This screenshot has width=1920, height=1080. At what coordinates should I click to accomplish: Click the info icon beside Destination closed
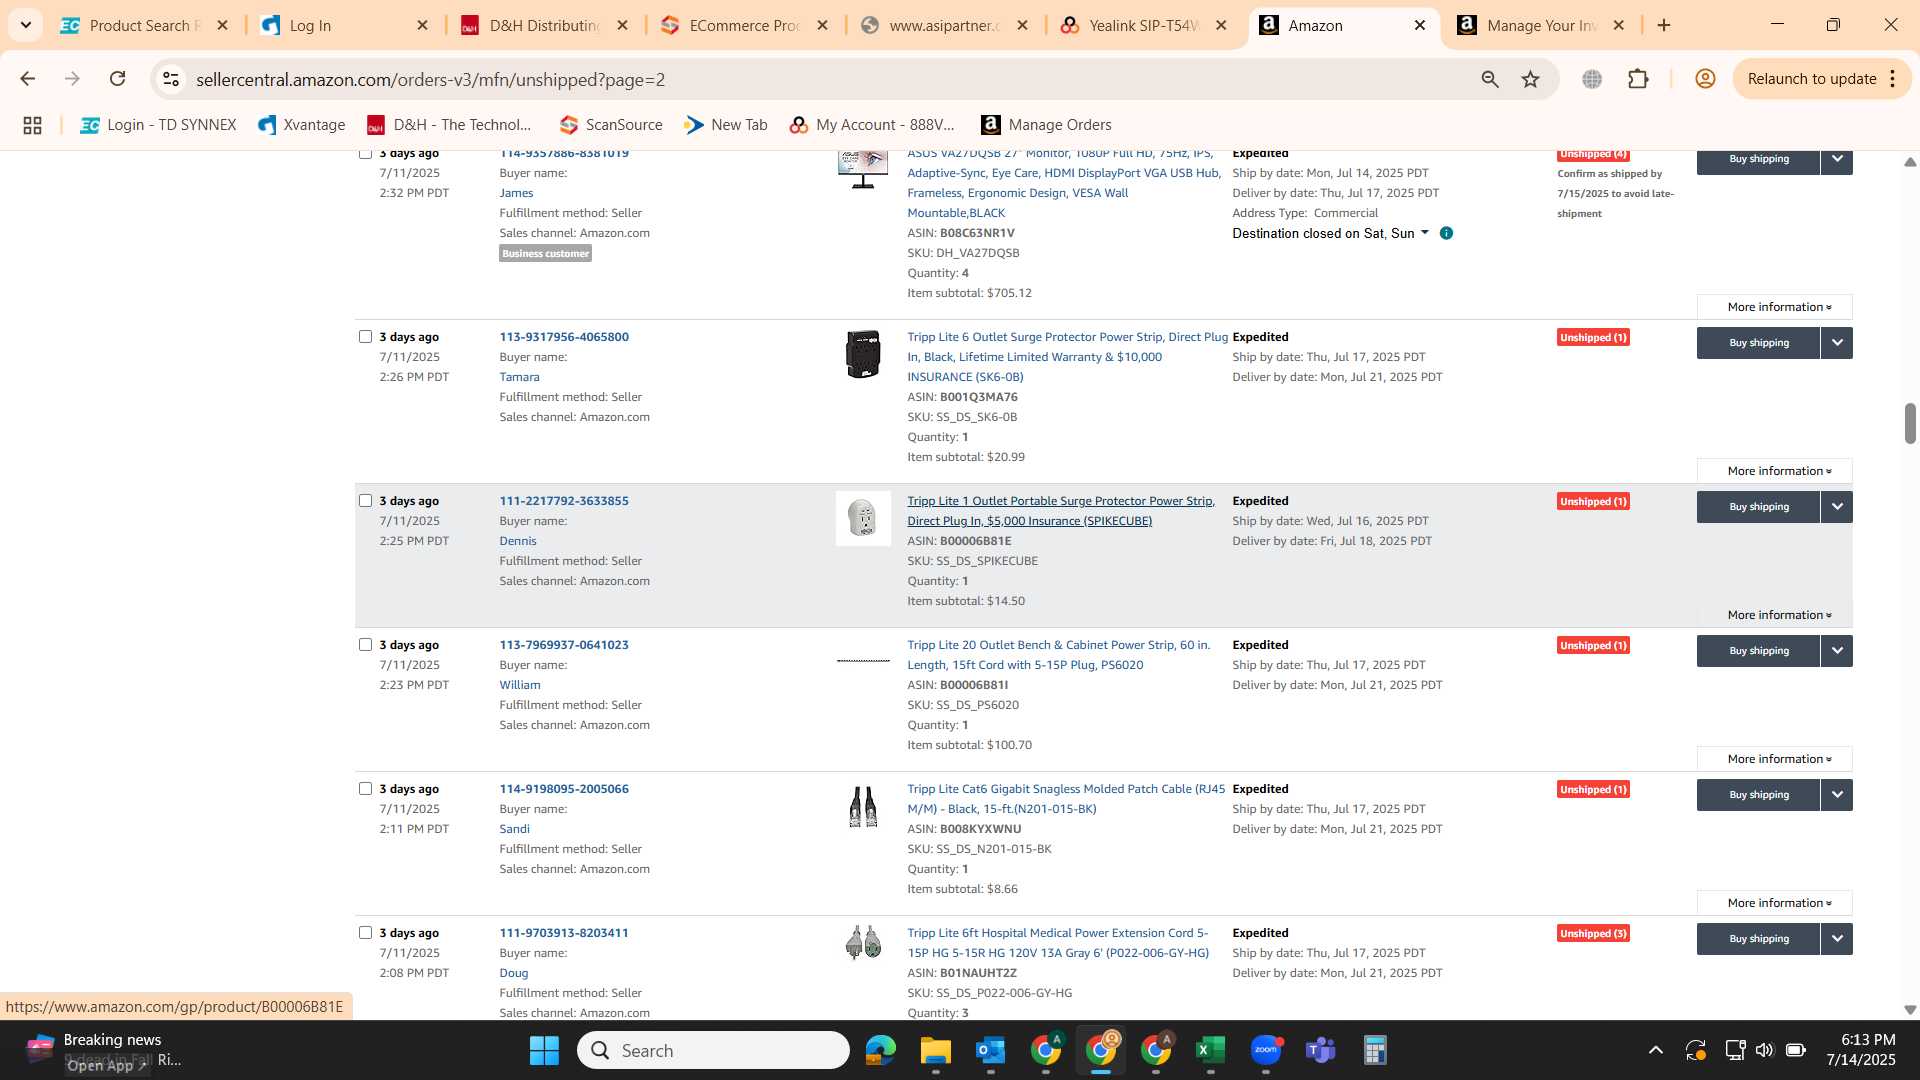click(x=1446, y=233)
